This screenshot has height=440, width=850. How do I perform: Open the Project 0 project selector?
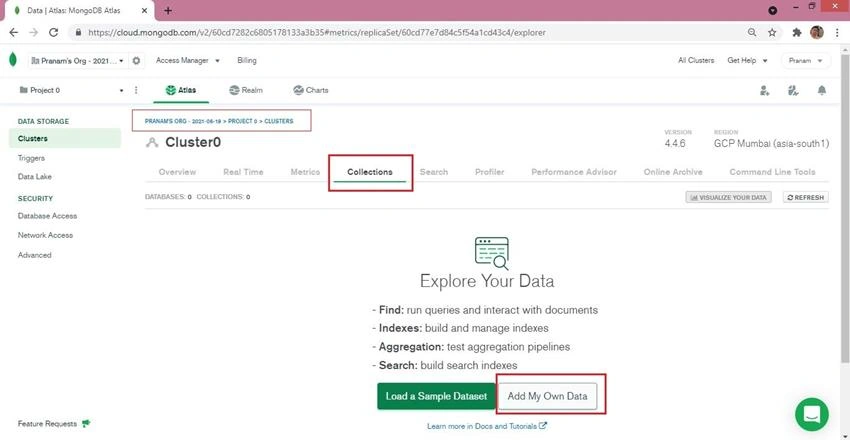(x=71, y=90)
